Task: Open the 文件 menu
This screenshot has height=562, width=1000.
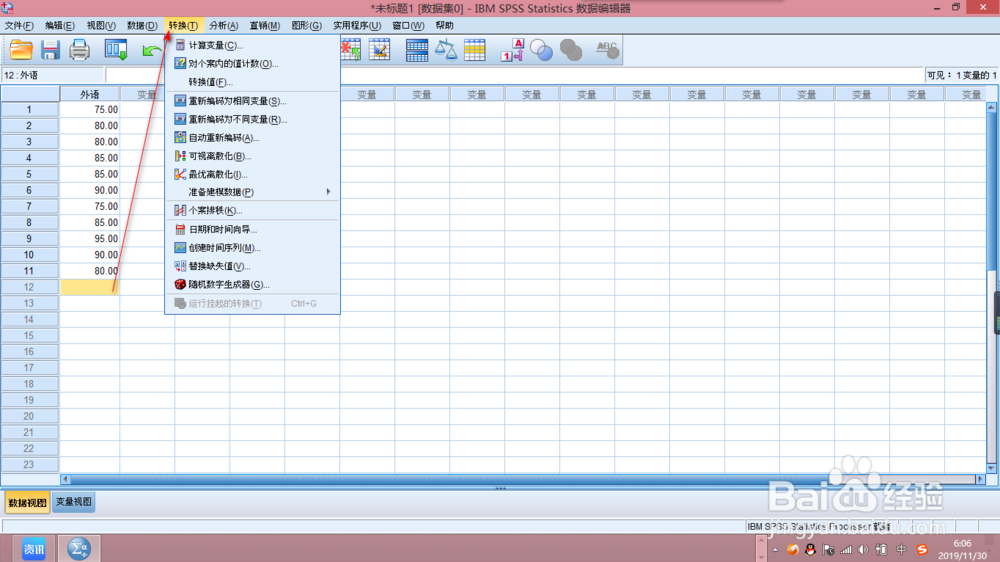Action: [18, 26]
